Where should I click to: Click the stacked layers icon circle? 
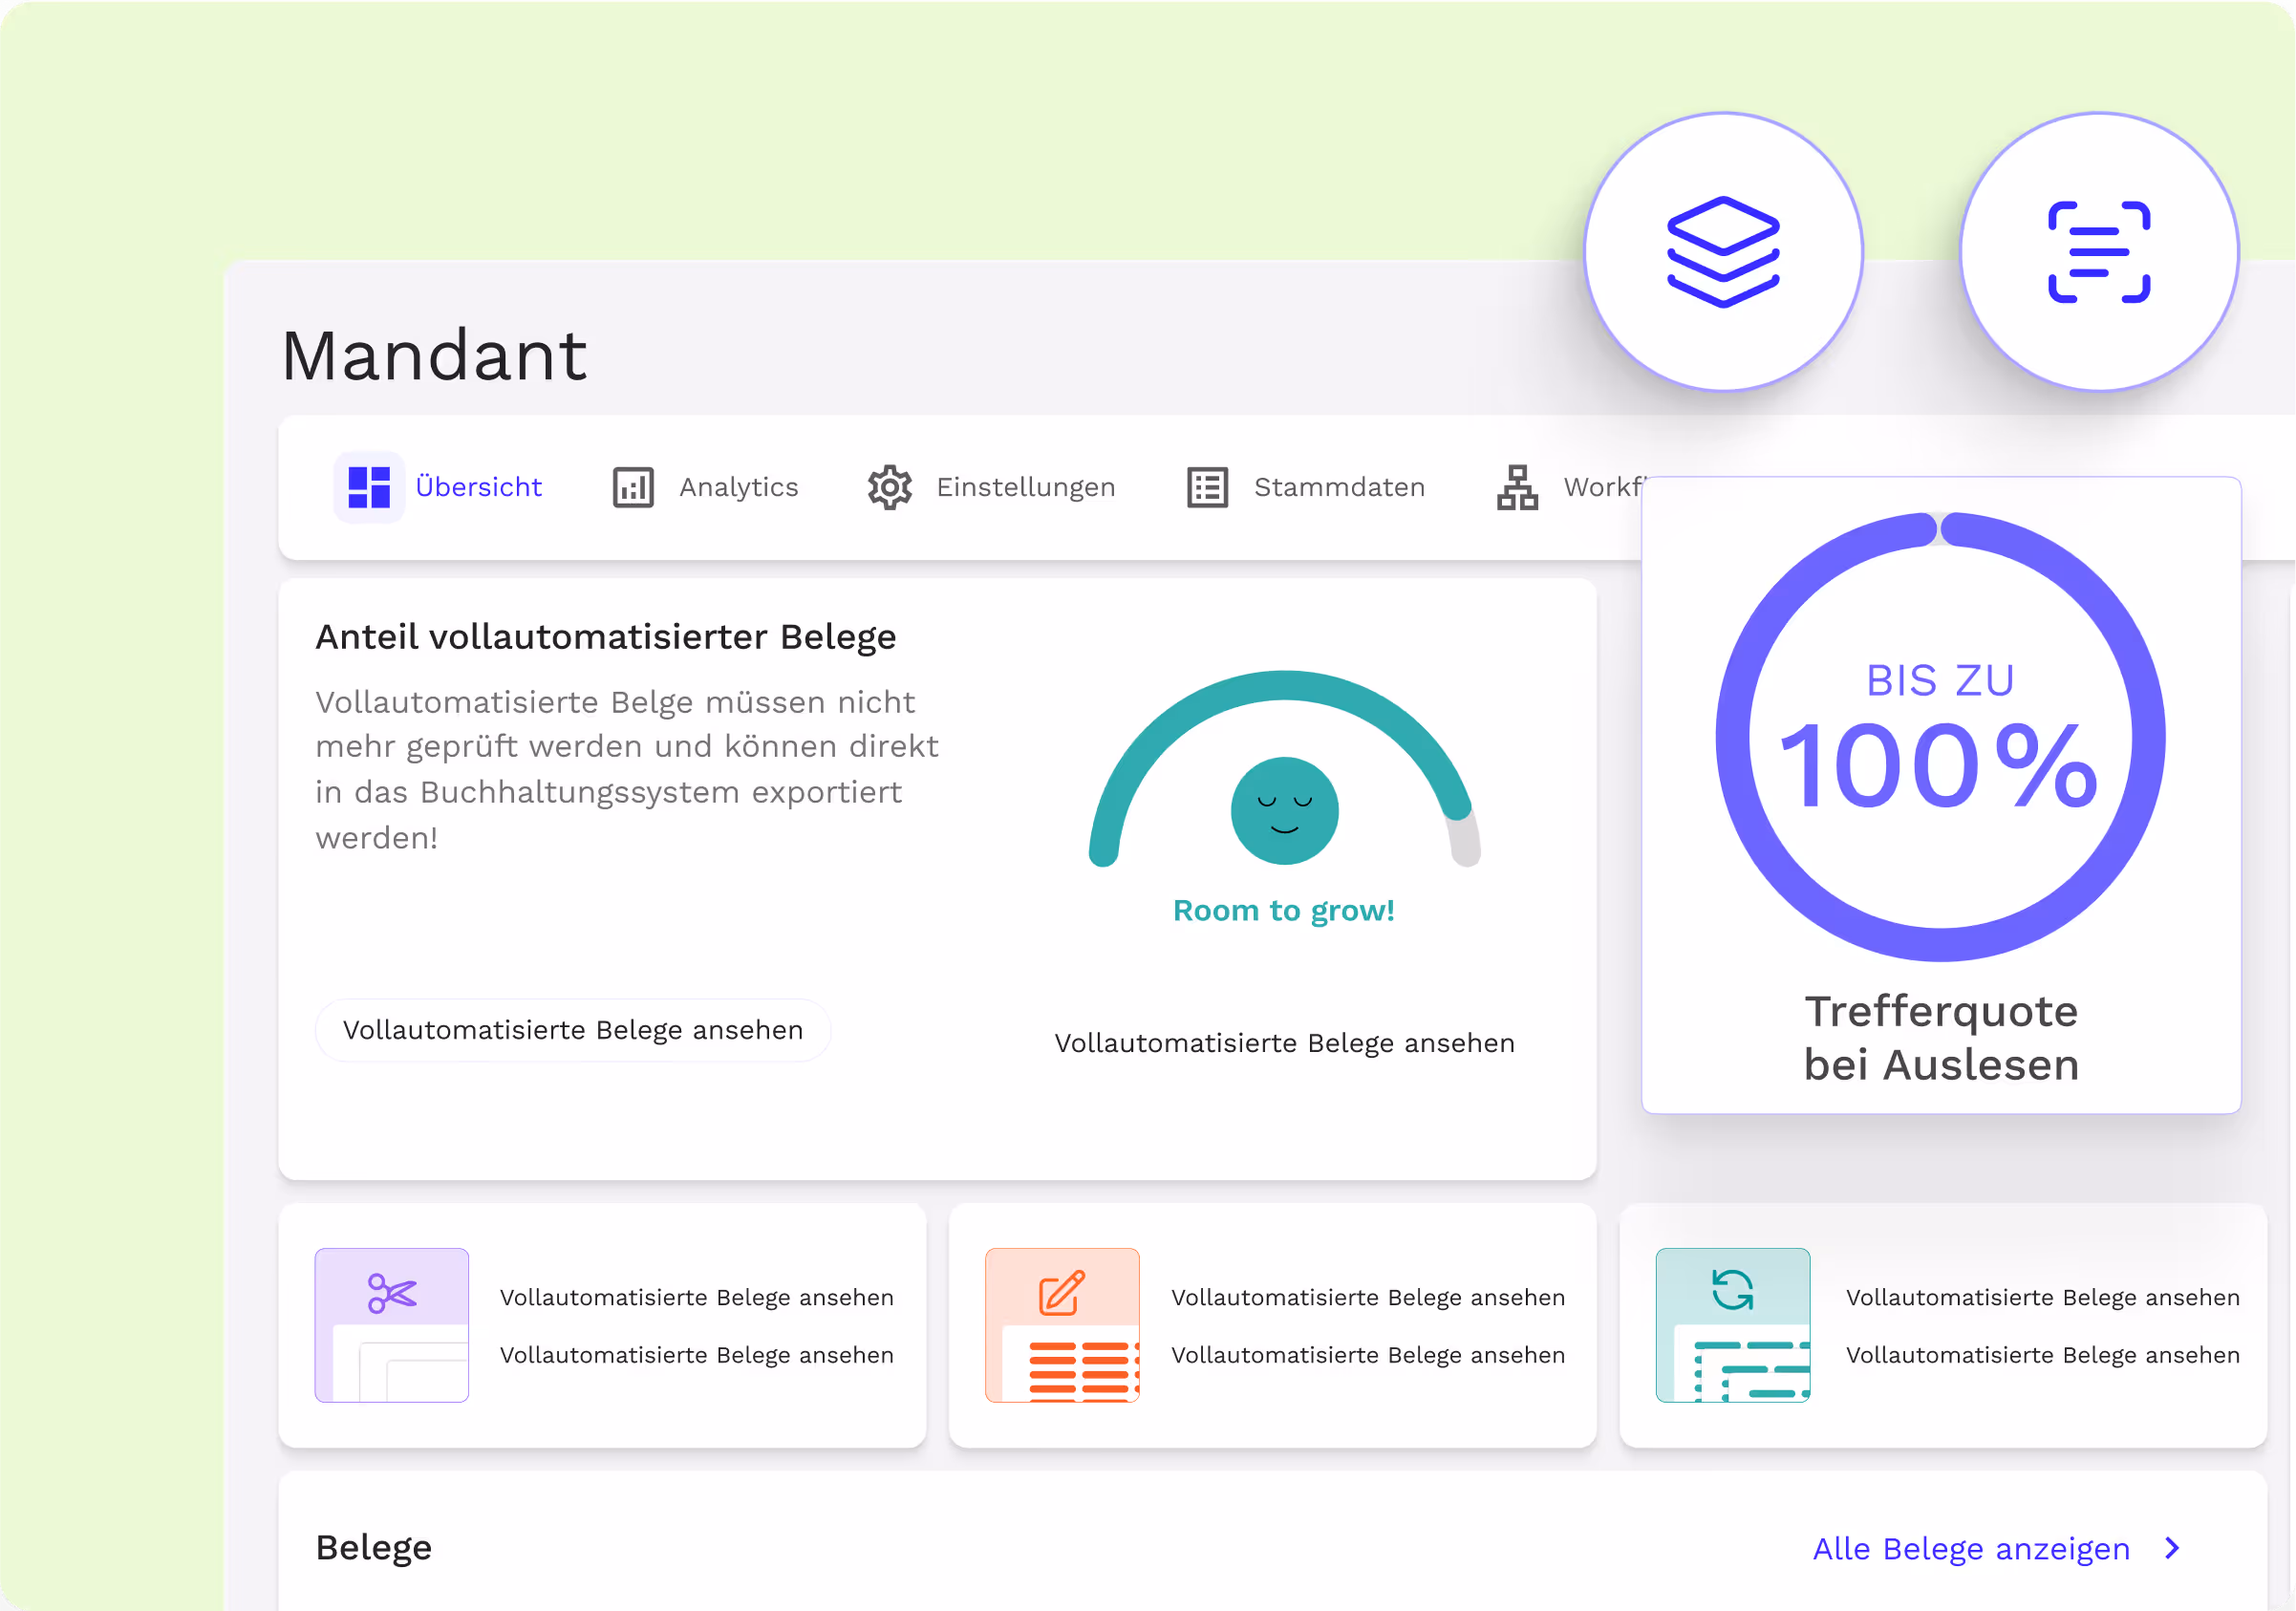1722,251
